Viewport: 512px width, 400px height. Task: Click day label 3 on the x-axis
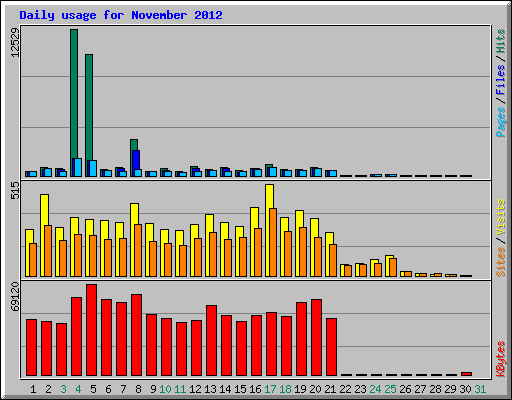[x=63, y=389]
